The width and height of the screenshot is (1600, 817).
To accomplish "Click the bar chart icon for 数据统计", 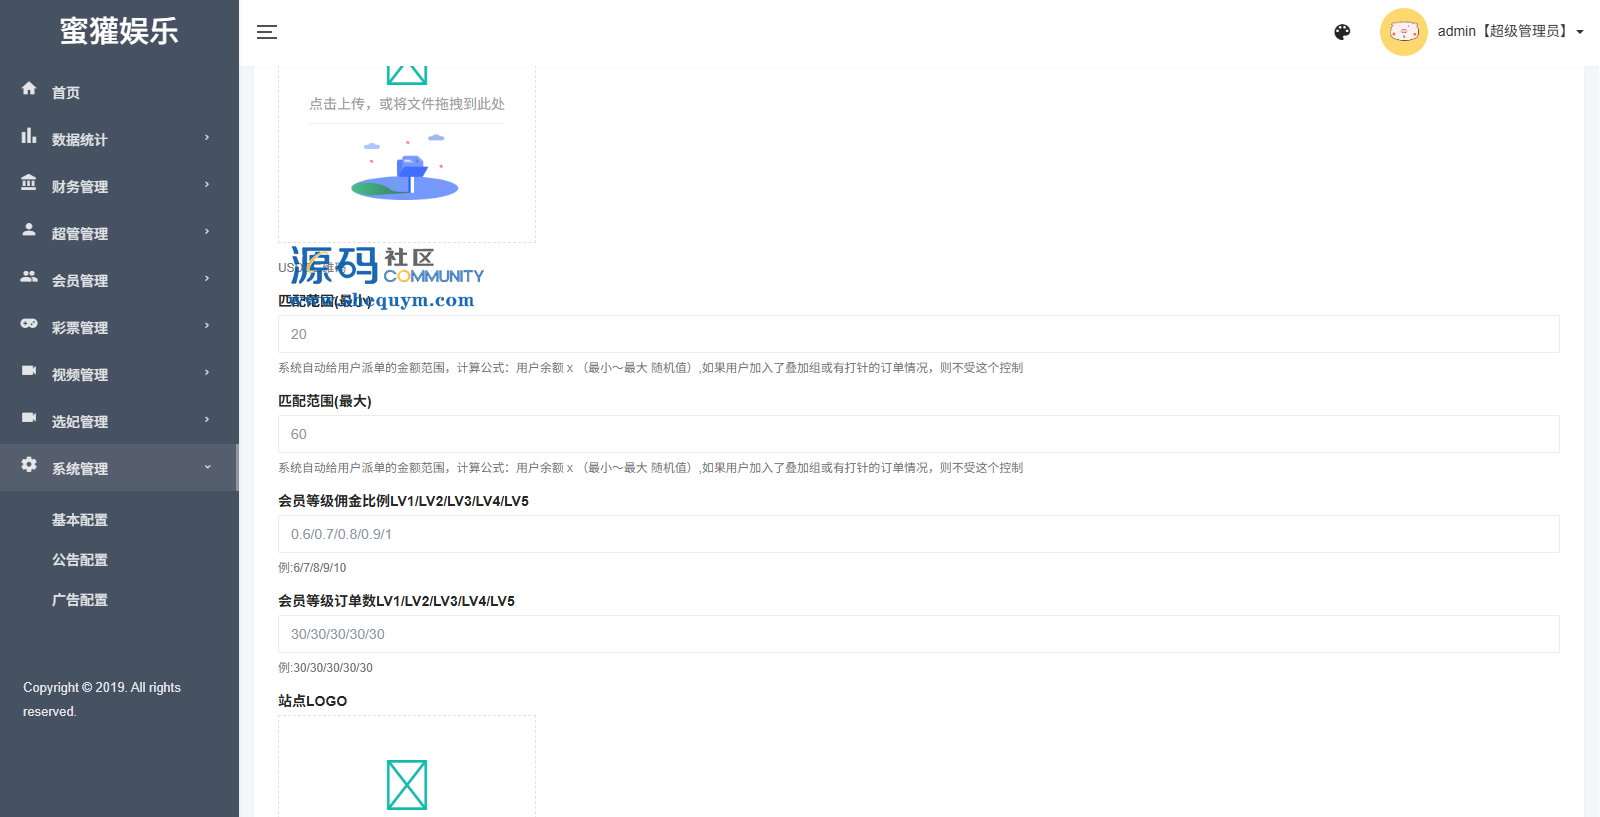I will [29, 136].
